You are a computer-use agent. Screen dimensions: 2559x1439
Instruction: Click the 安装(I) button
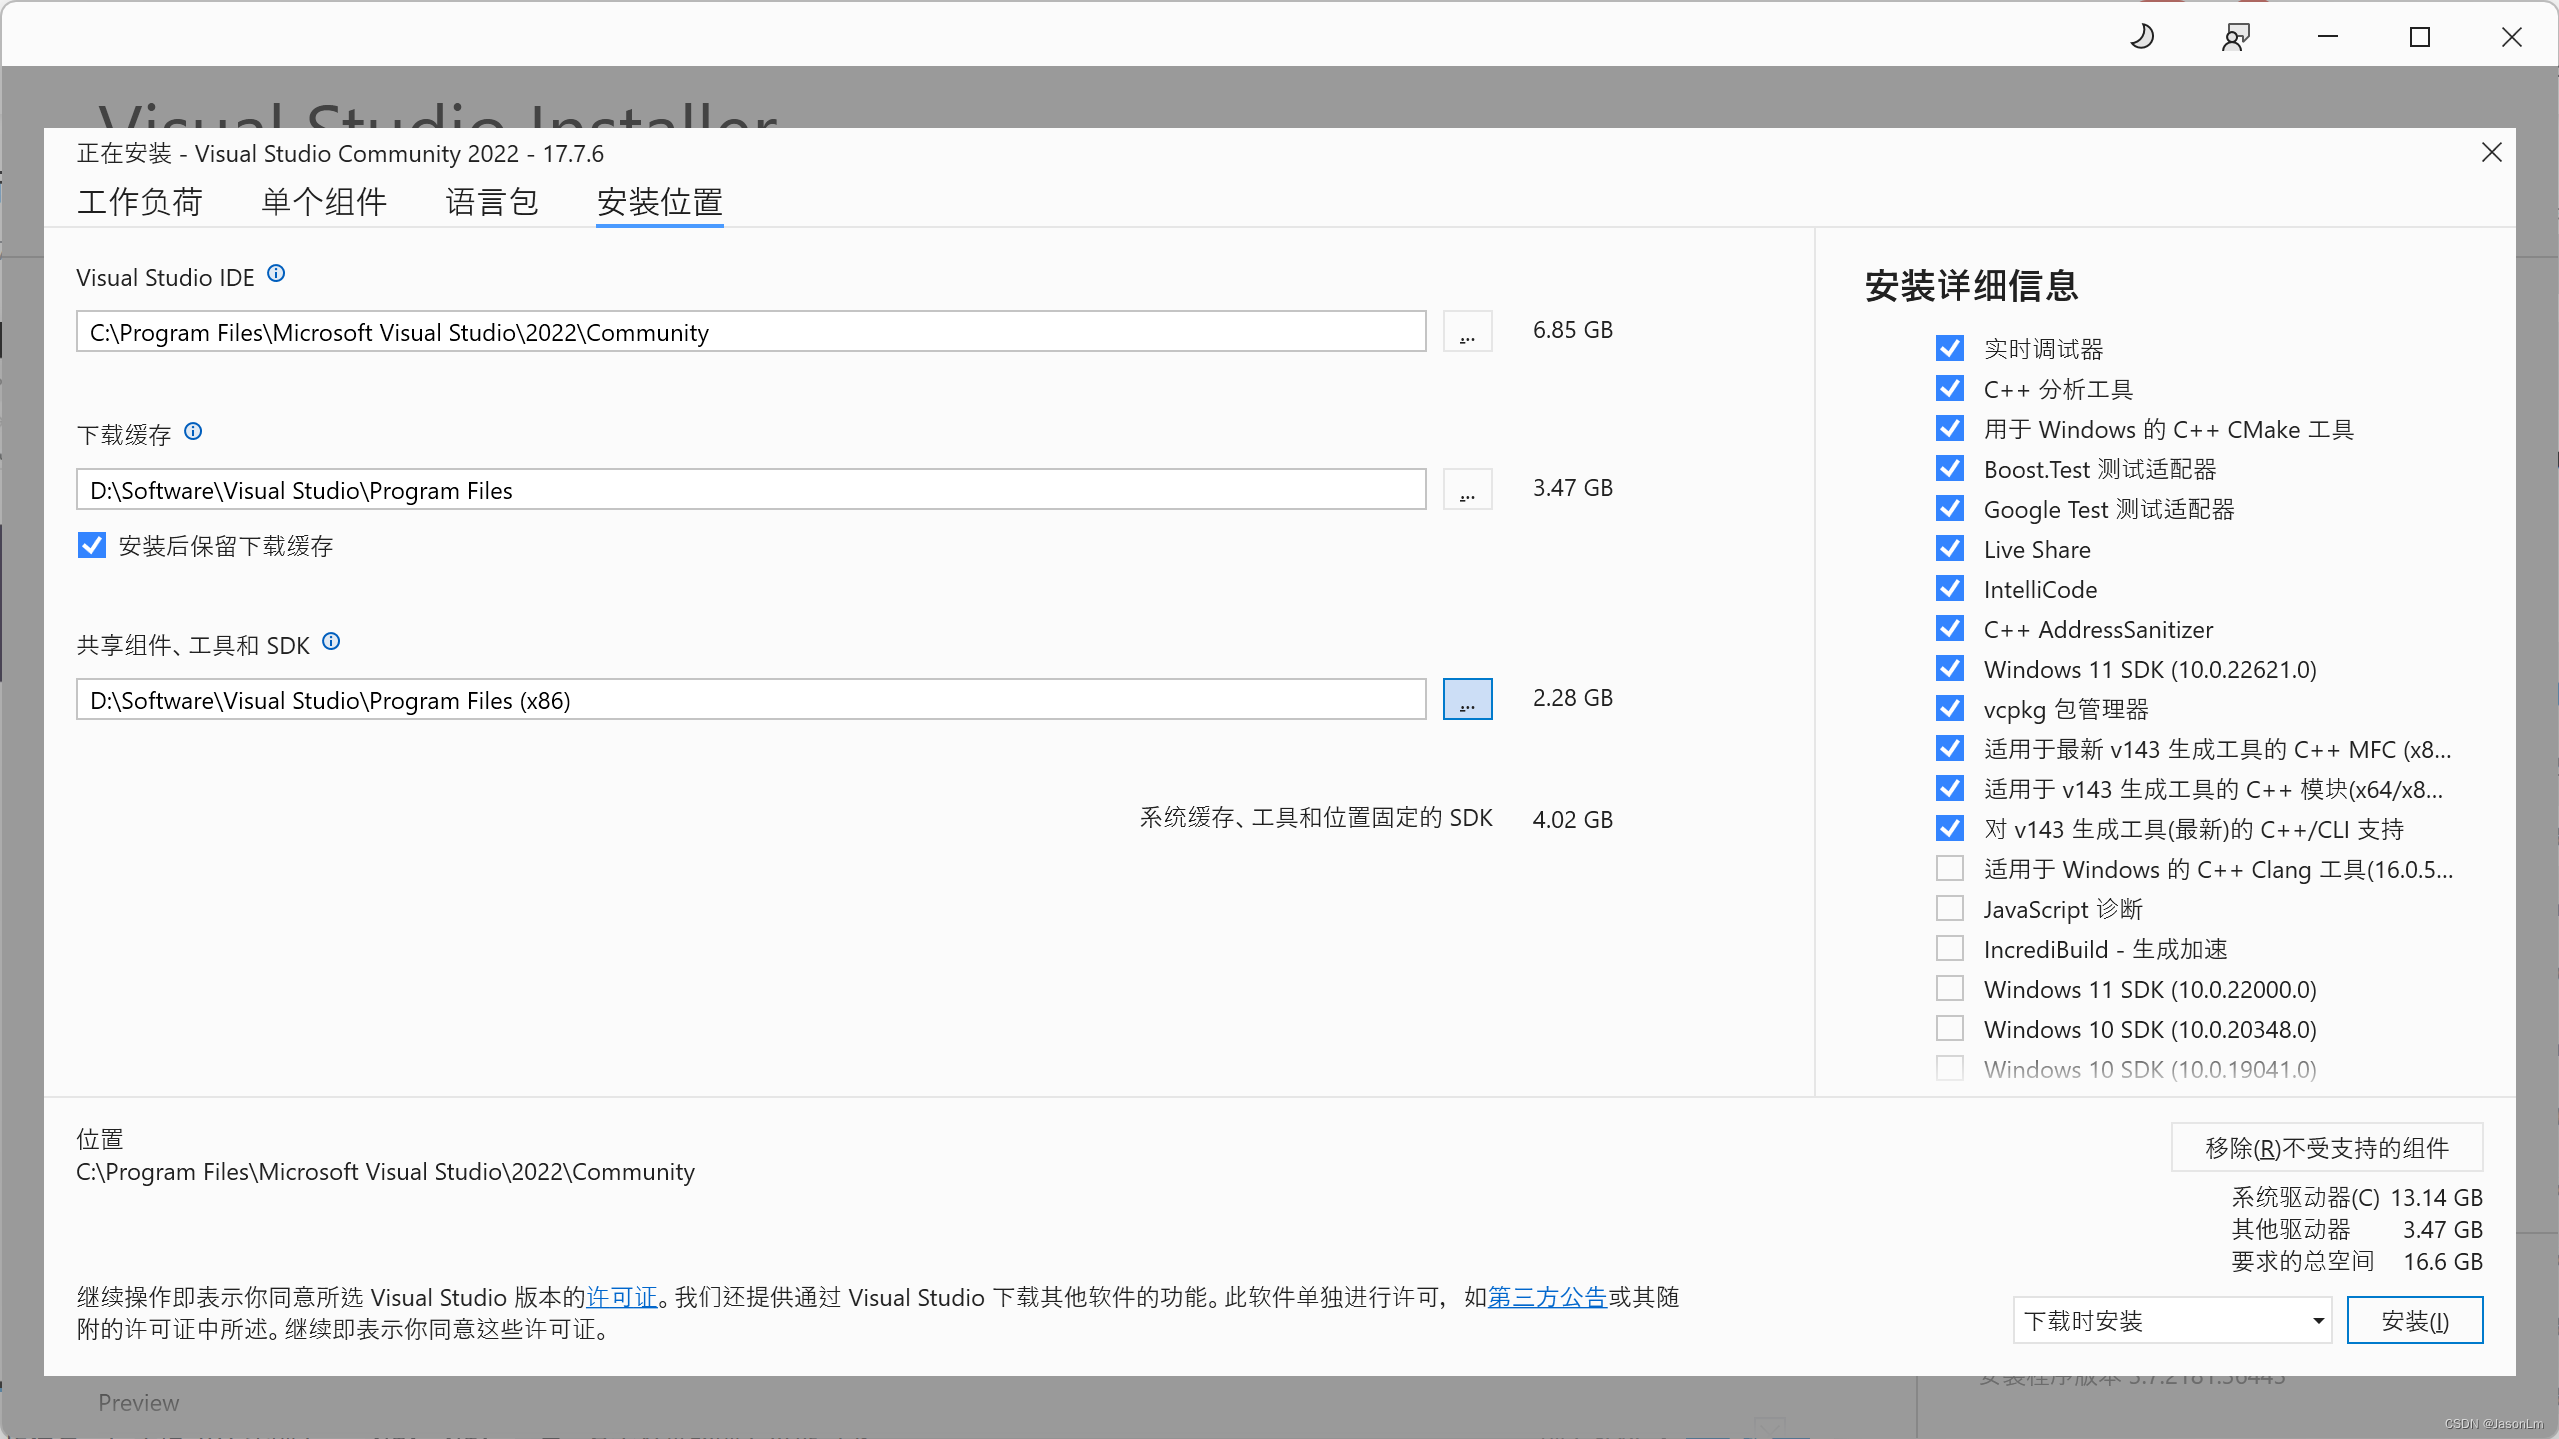click(x=2415, y=1321)
